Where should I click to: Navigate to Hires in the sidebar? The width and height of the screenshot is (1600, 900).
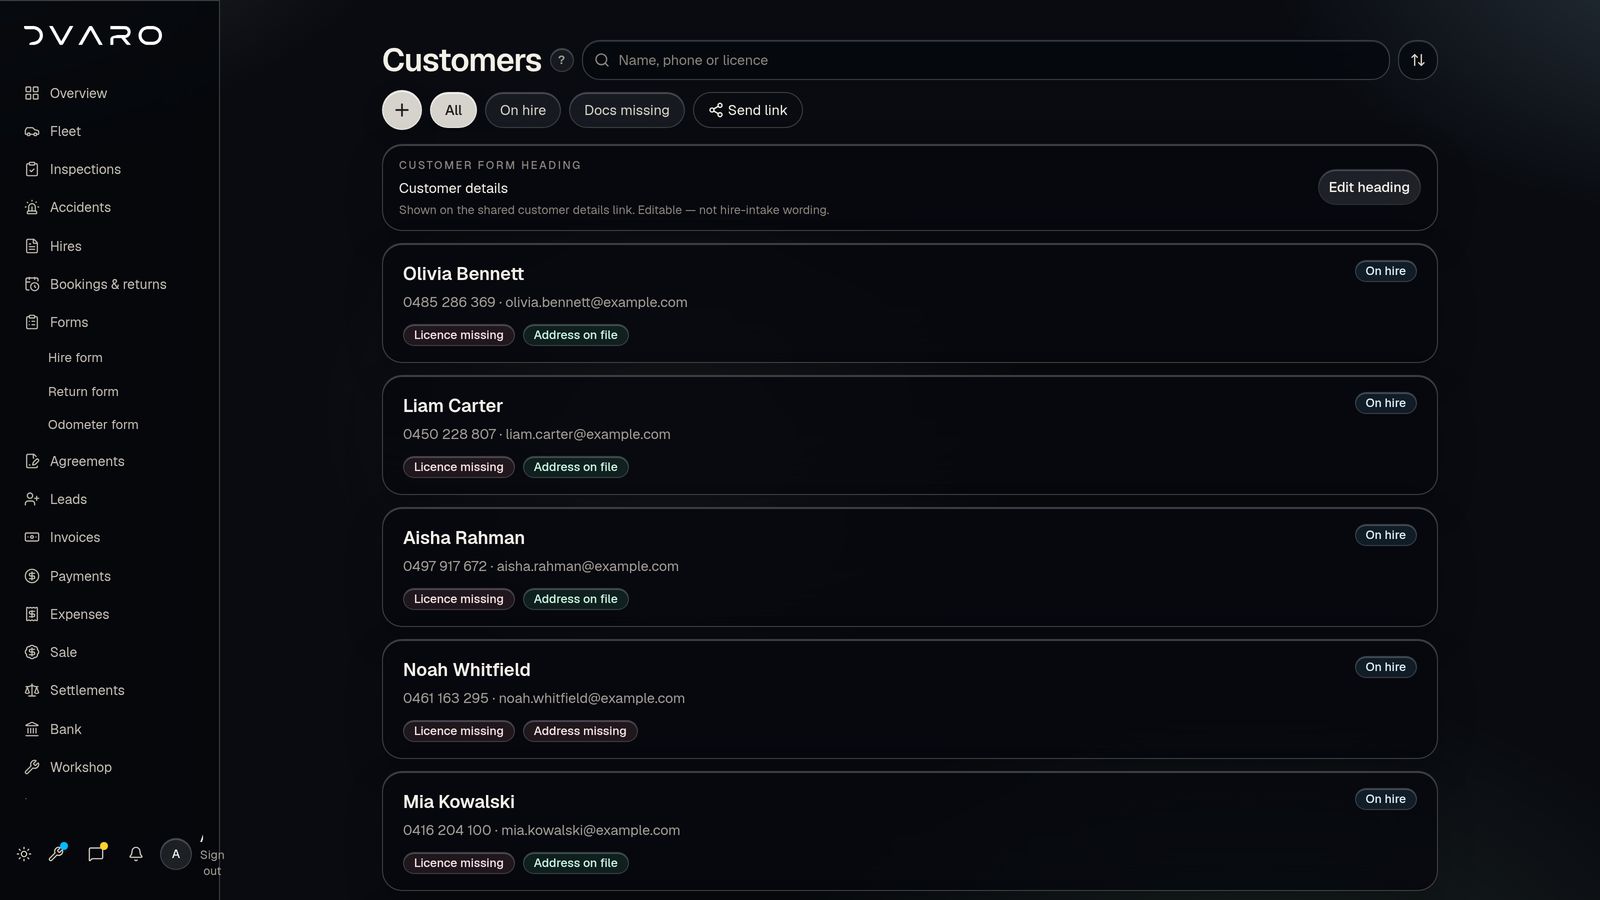click(53, 246)
